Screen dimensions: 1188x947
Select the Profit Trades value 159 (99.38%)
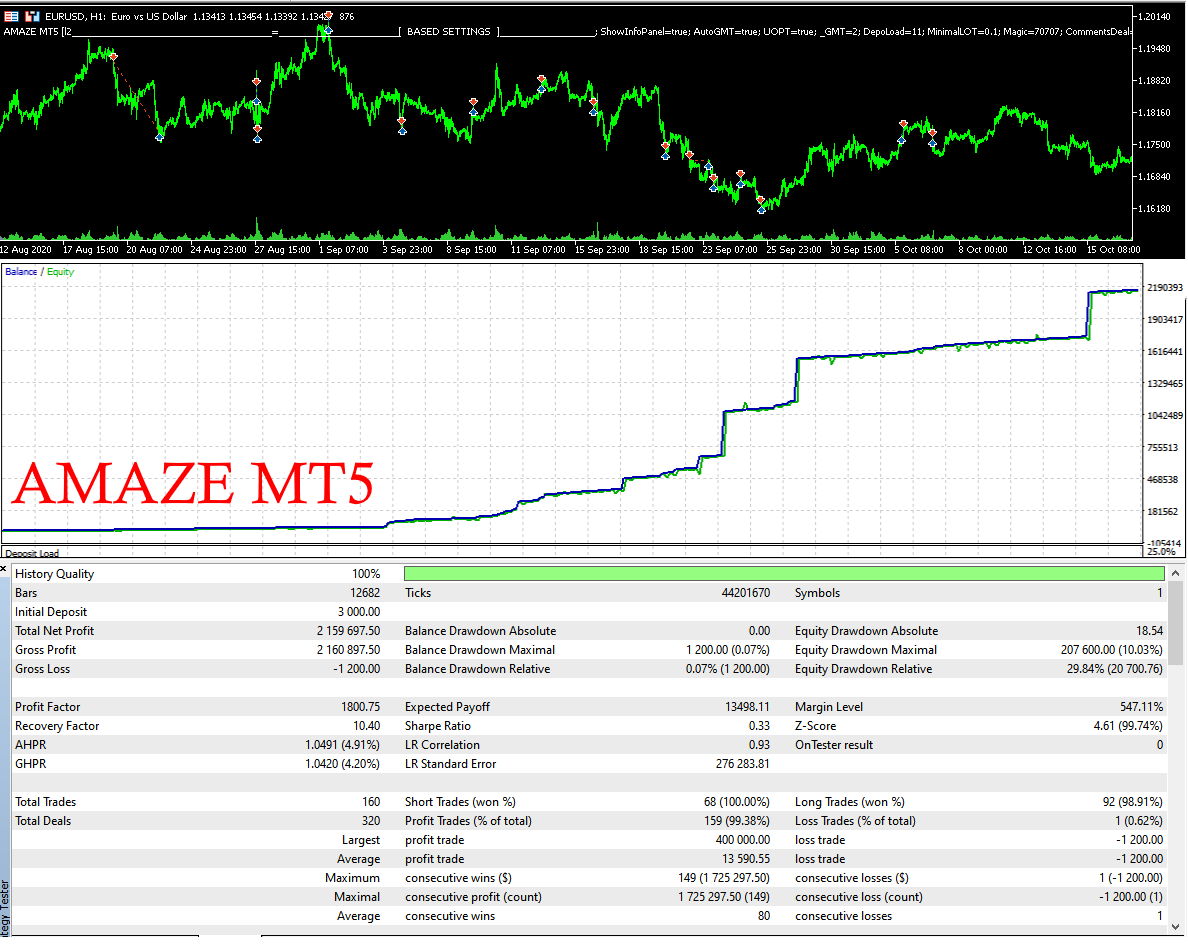736,820
